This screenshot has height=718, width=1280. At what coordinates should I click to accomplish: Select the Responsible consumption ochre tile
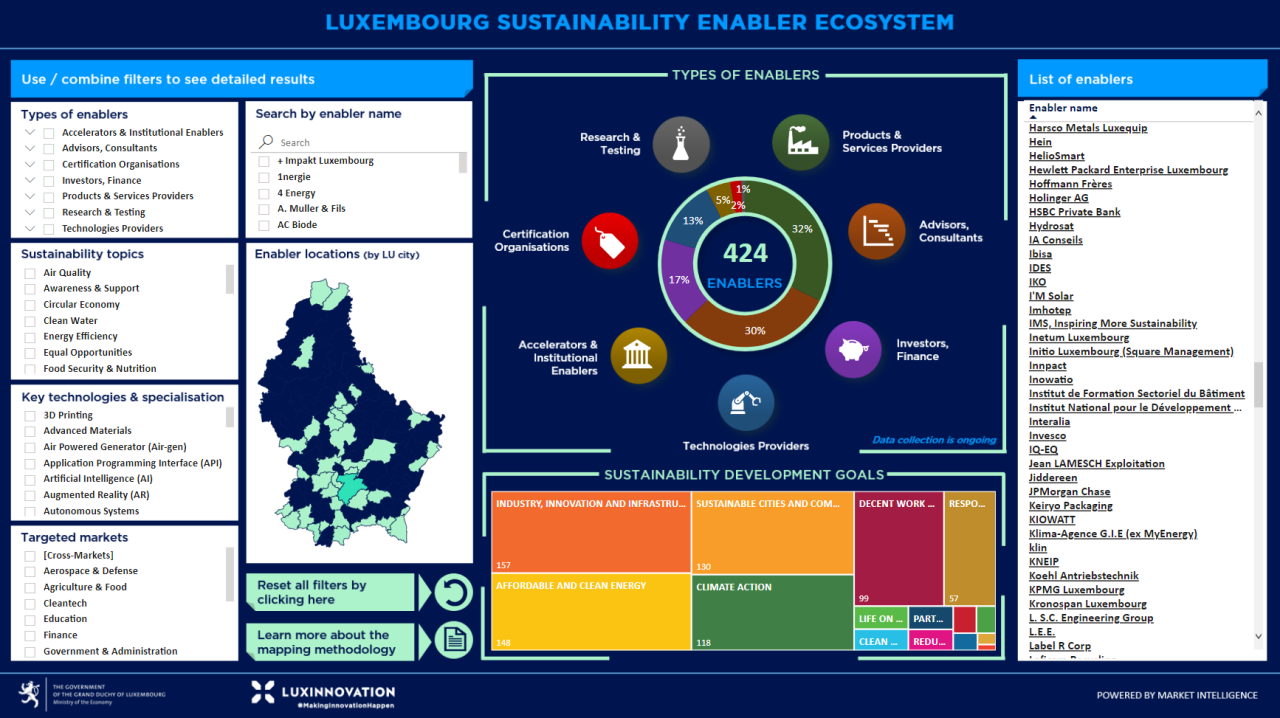click(970, 549)
